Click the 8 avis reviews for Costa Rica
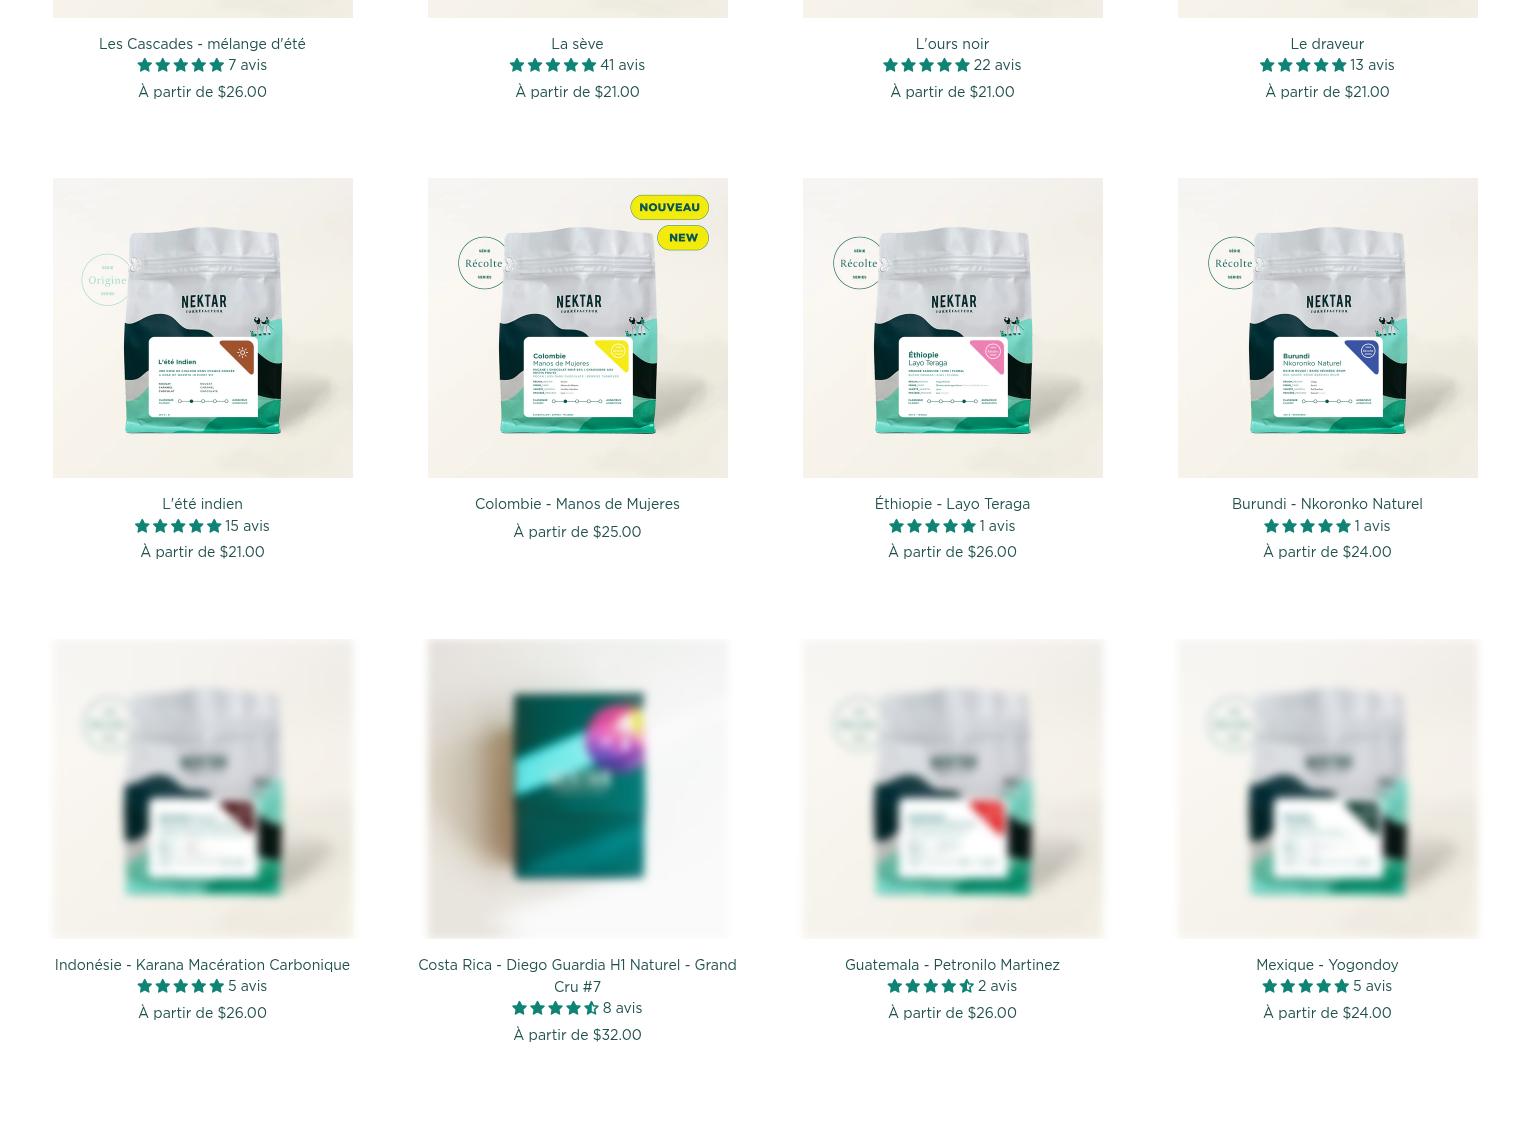 [x=622, y=1008]
